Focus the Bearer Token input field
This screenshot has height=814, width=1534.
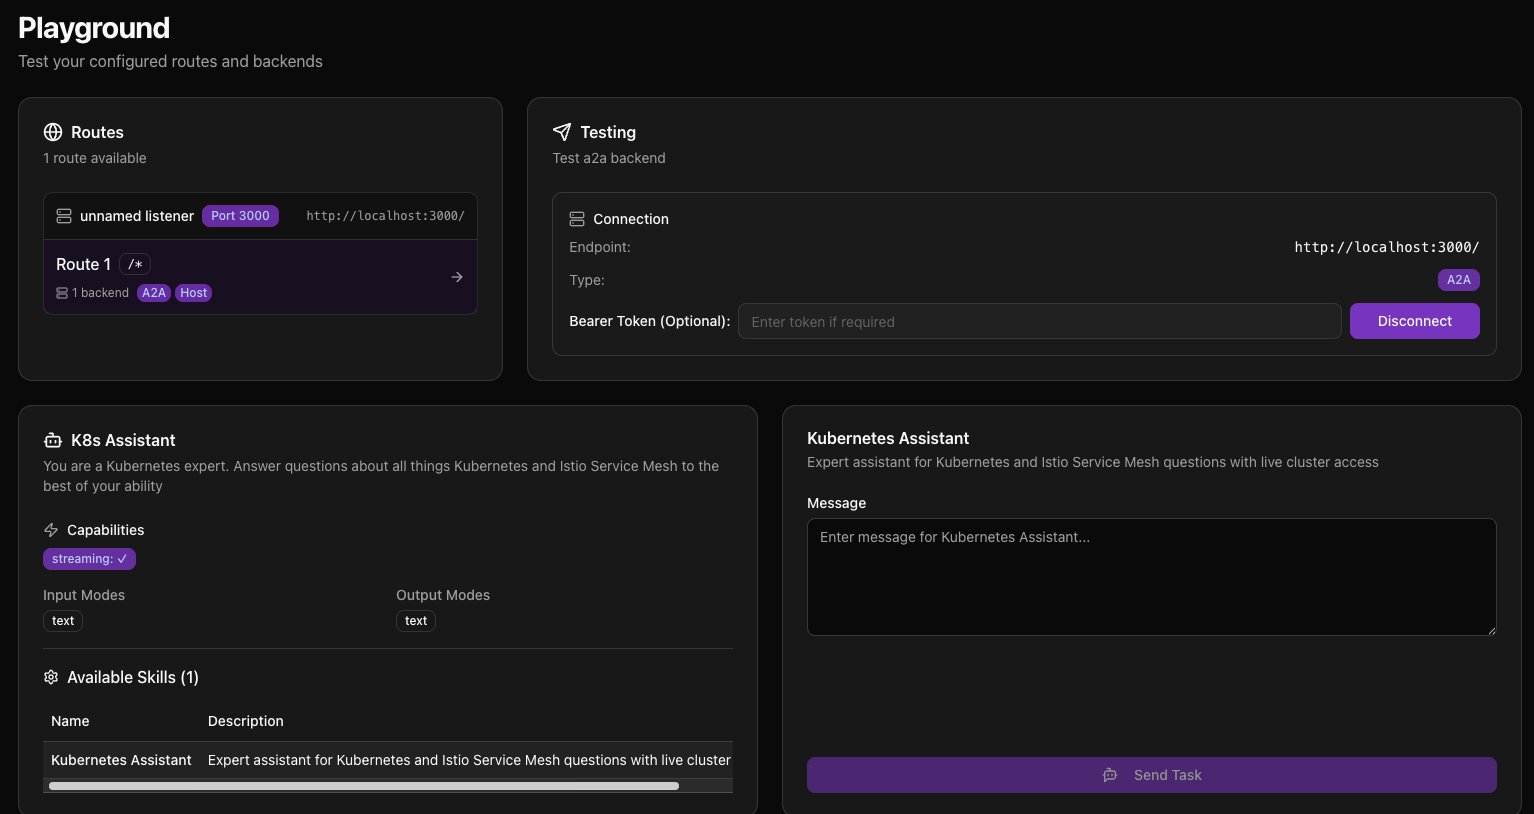pos(1039,320)
